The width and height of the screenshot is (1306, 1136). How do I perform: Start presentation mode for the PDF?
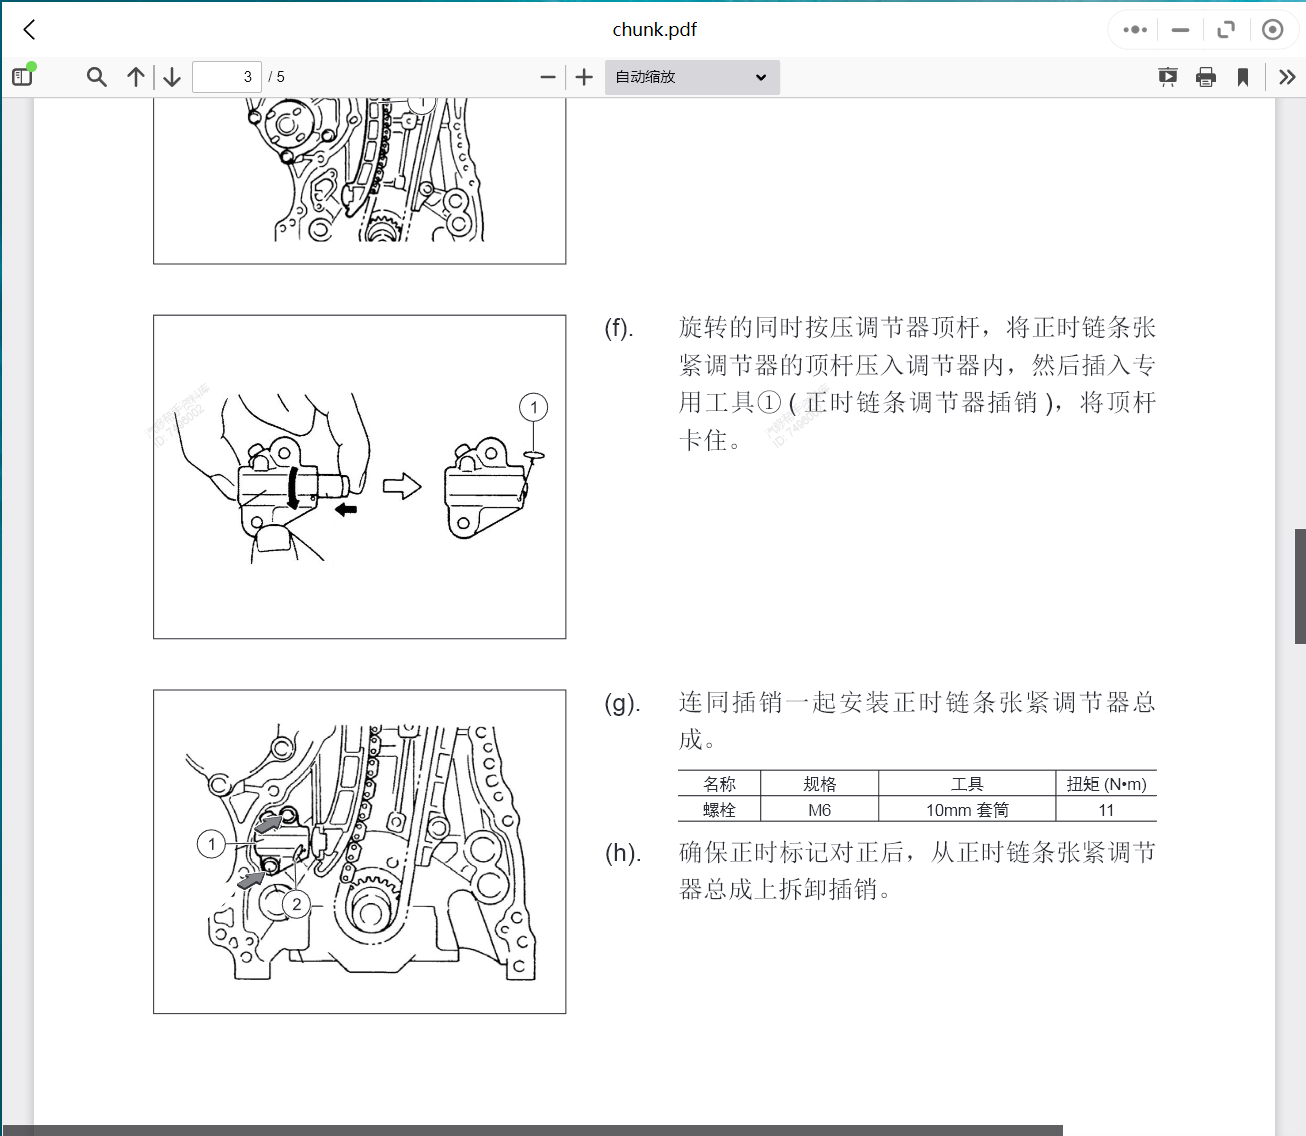[x=1167, y=76]
